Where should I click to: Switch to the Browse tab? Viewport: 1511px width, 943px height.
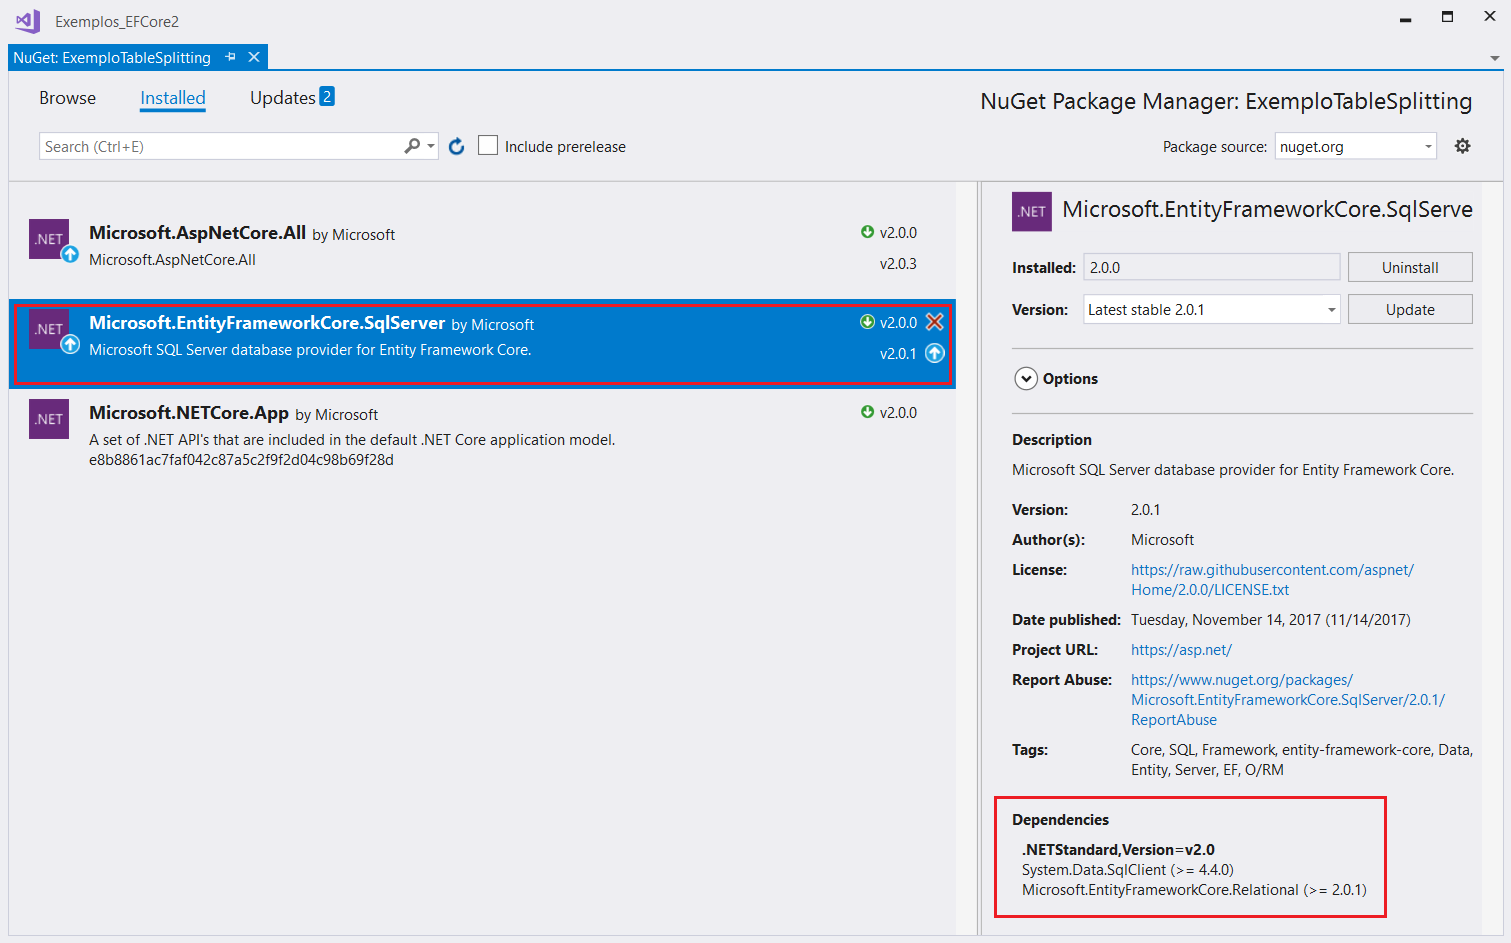click(67, 98)
